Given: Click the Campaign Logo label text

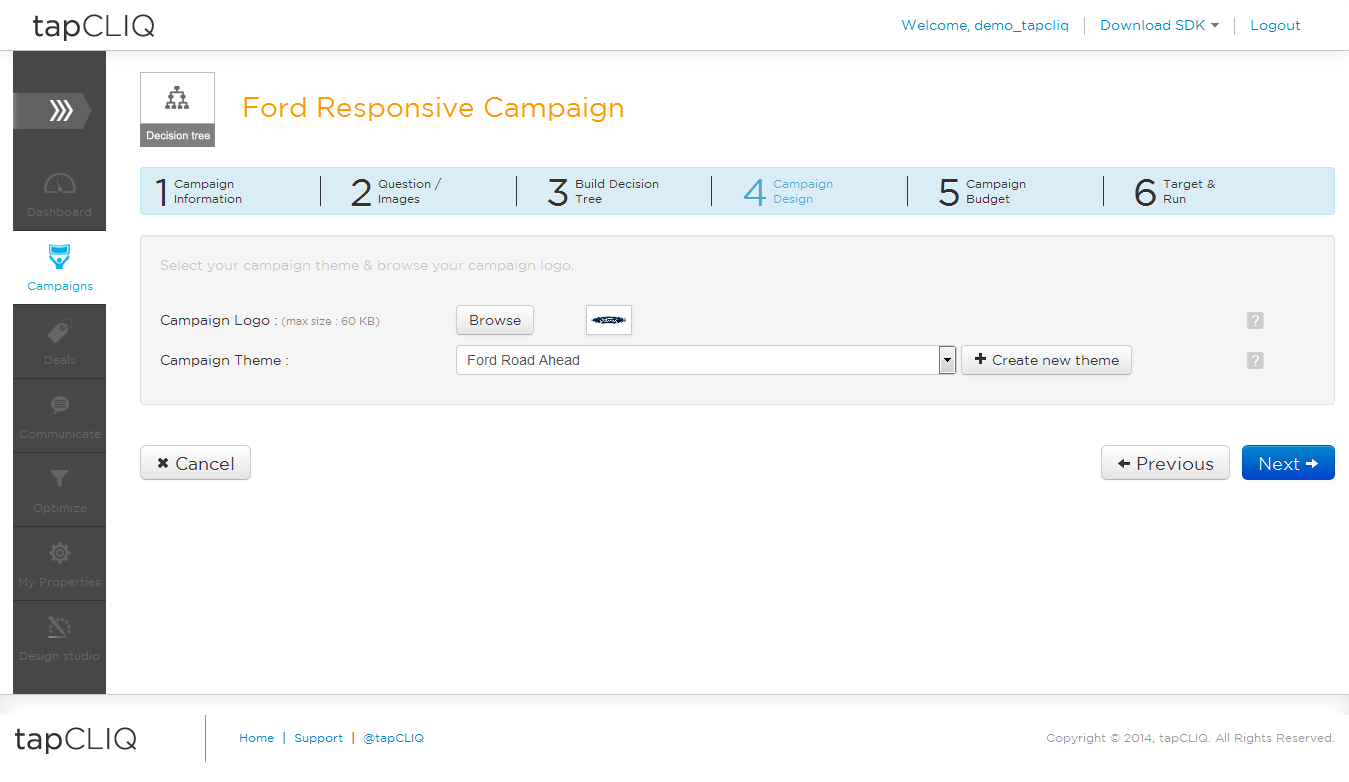Looking at the screenshot, I should click(x=218, y=320).
